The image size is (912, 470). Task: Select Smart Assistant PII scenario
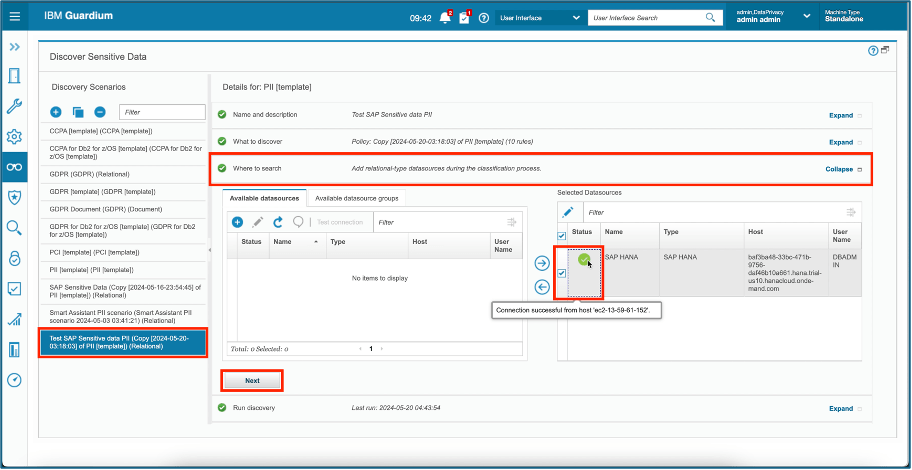coord(122,316)
